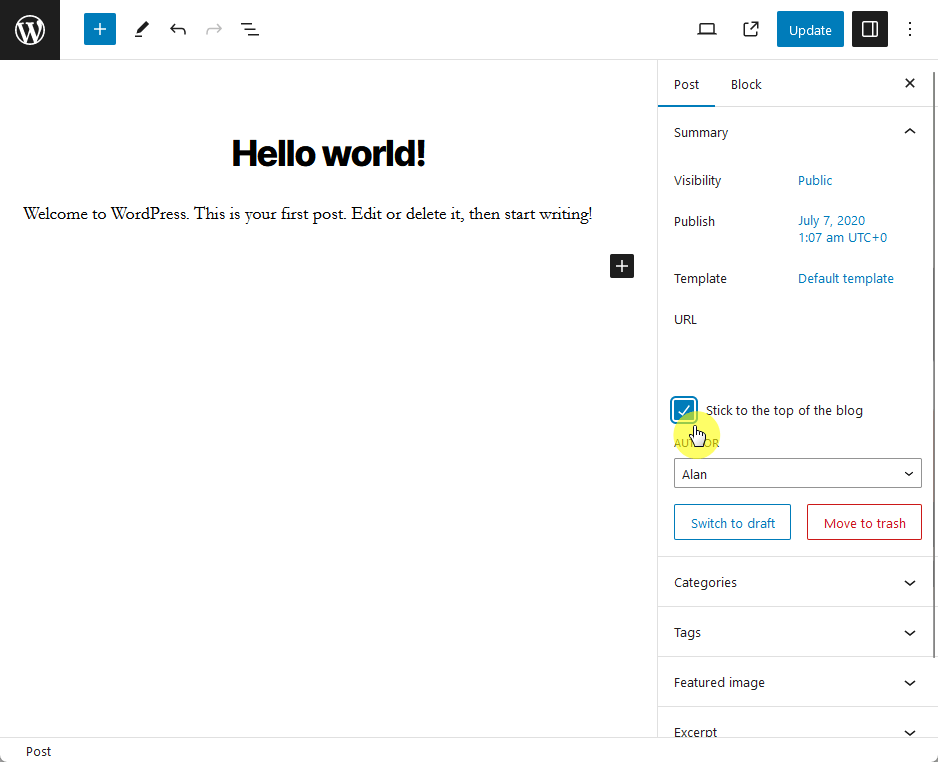Open the author dropdown showing Alan
938x762 pixels.
point(797,473)
